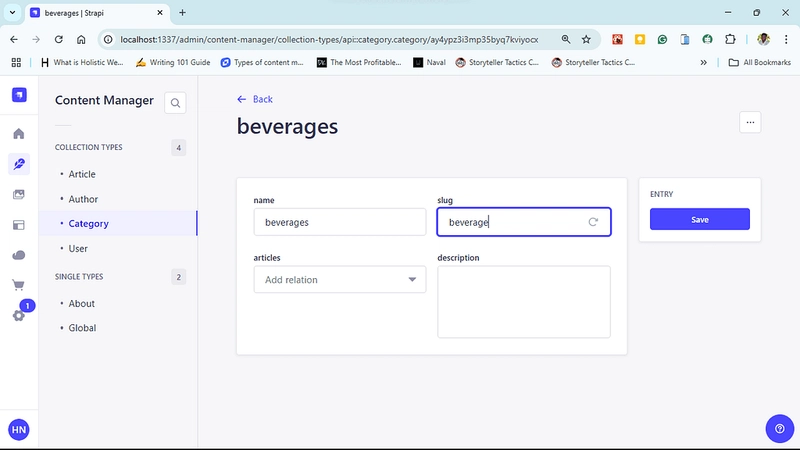Bookmark this page with star icon
Image resolution: width=800 pixels, height=450 pixels.
[x=586, y=39]
